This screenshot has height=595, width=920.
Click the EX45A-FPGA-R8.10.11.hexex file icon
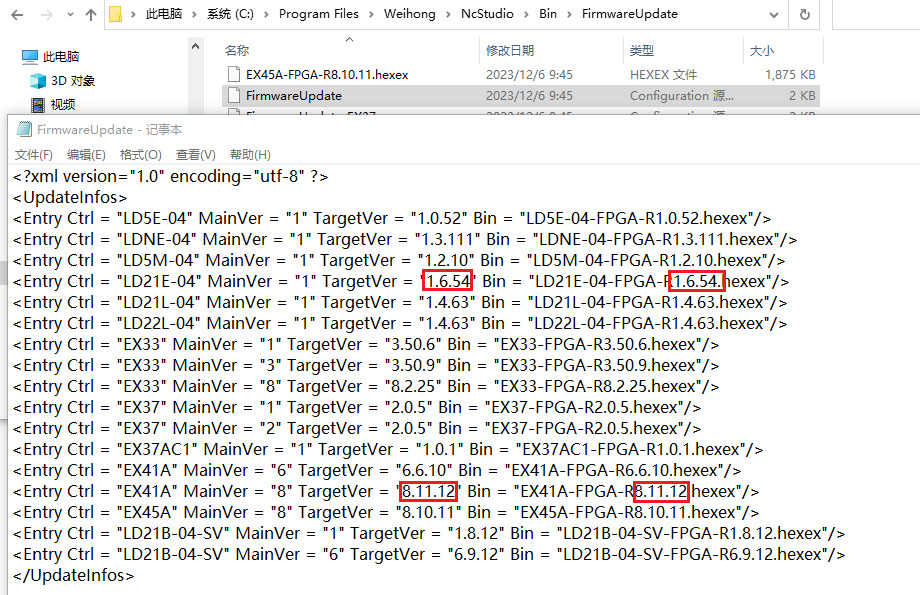(234, 74)
